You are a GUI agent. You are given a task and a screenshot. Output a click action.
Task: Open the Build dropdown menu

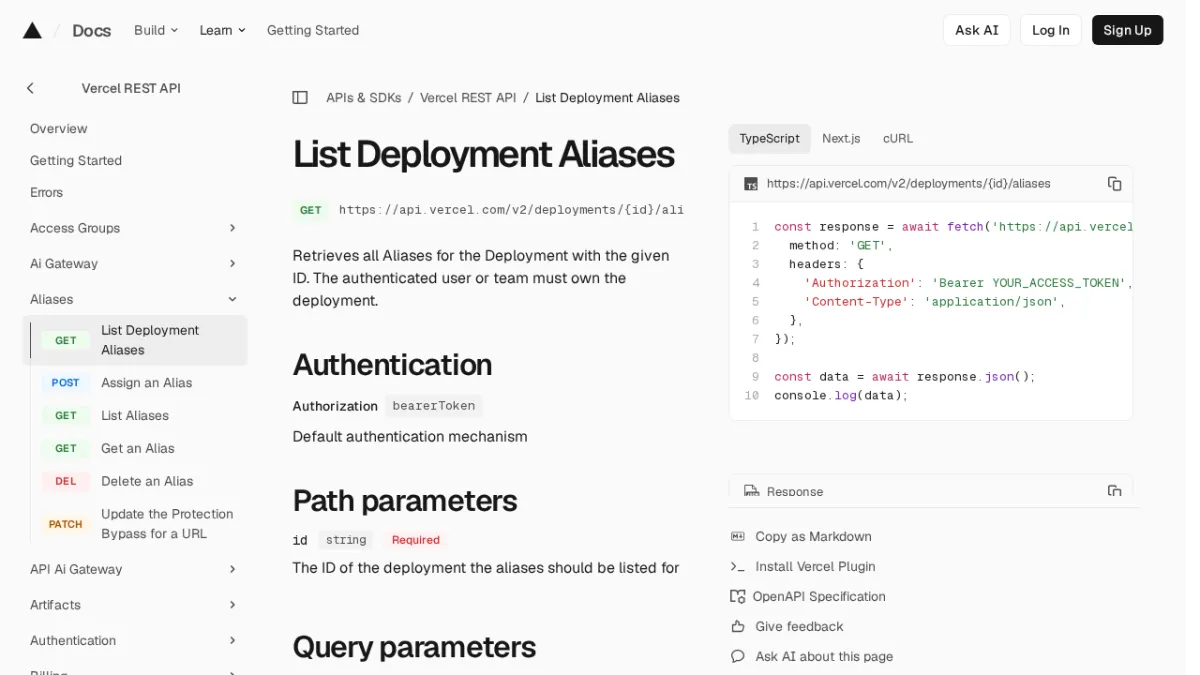(x=156, y=30)
